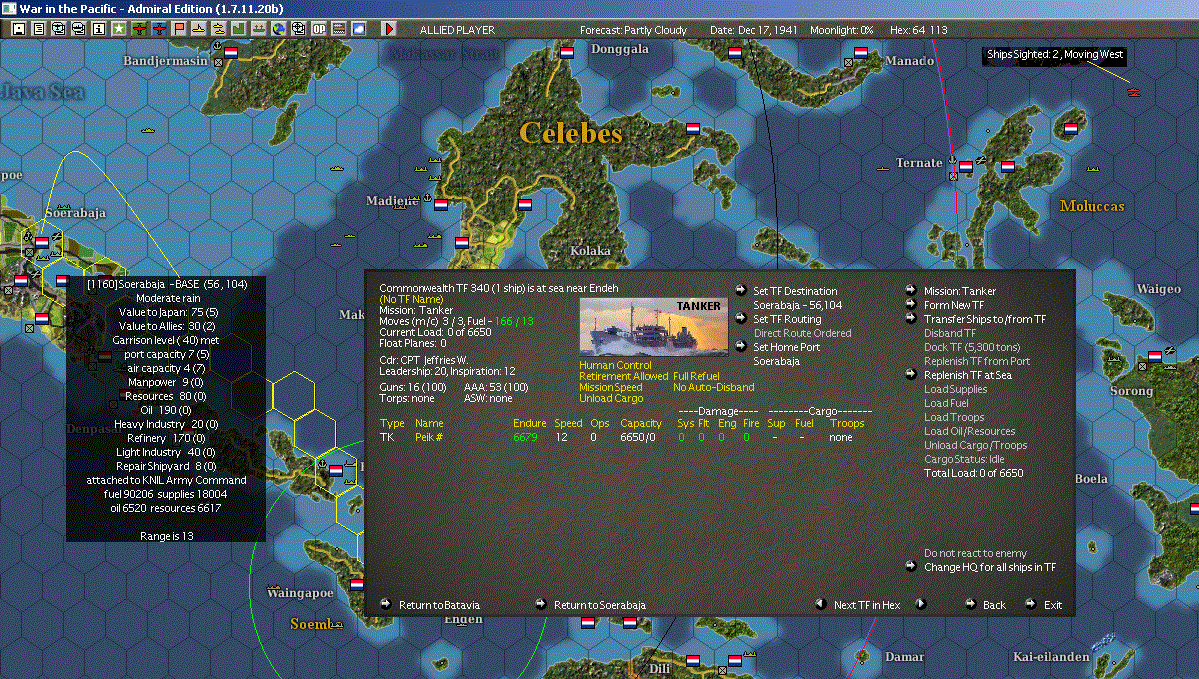1199x679 pixels.
Task: Click the fourth toolbar icon with stacked ships
Action: (x=79, y=29)
